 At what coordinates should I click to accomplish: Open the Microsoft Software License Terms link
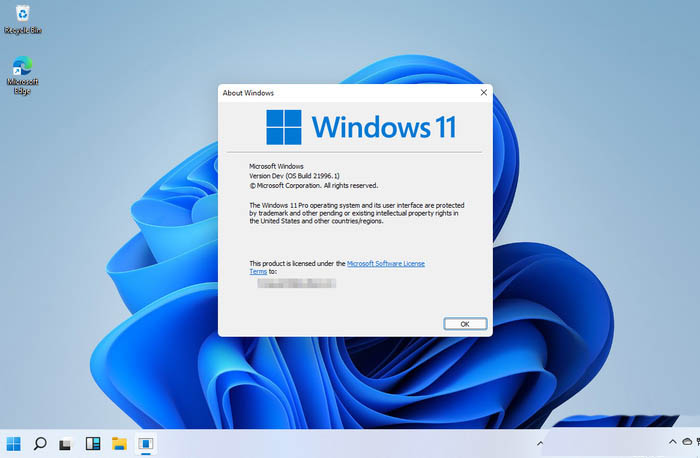[x=385, y=263]
